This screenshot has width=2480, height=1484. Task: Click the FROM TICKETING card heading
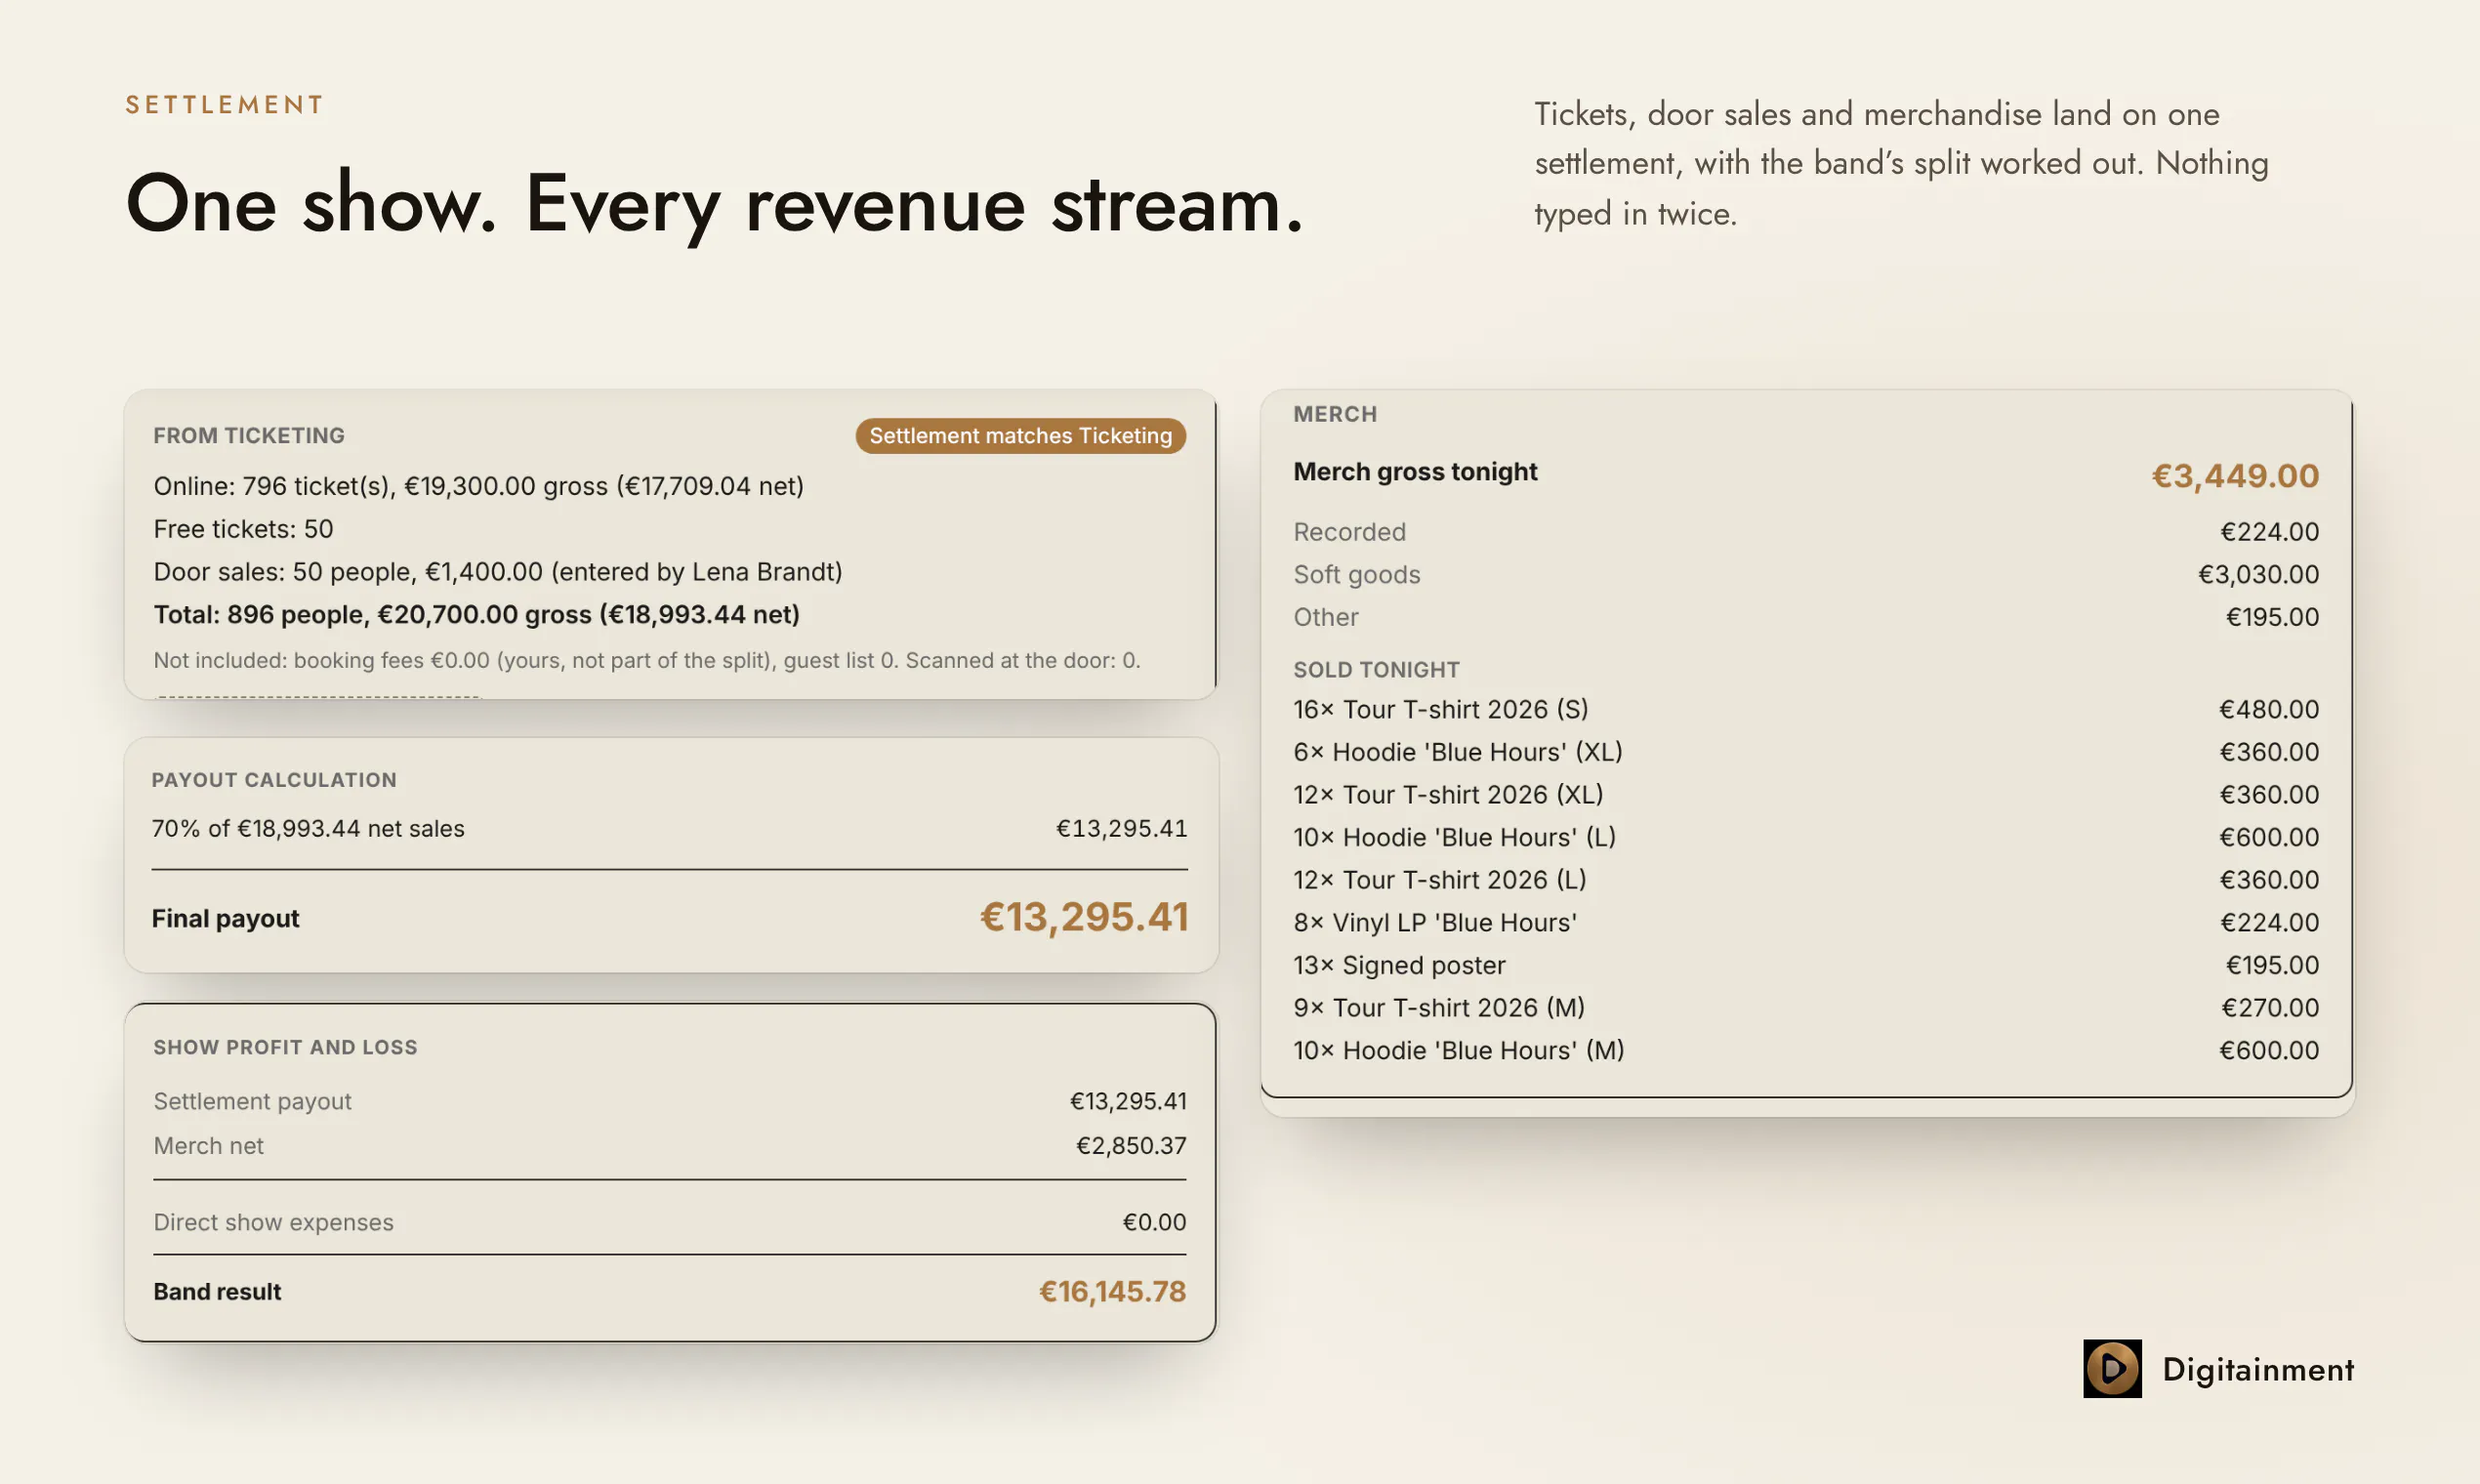pyautogui.click(x=249, y=436)
